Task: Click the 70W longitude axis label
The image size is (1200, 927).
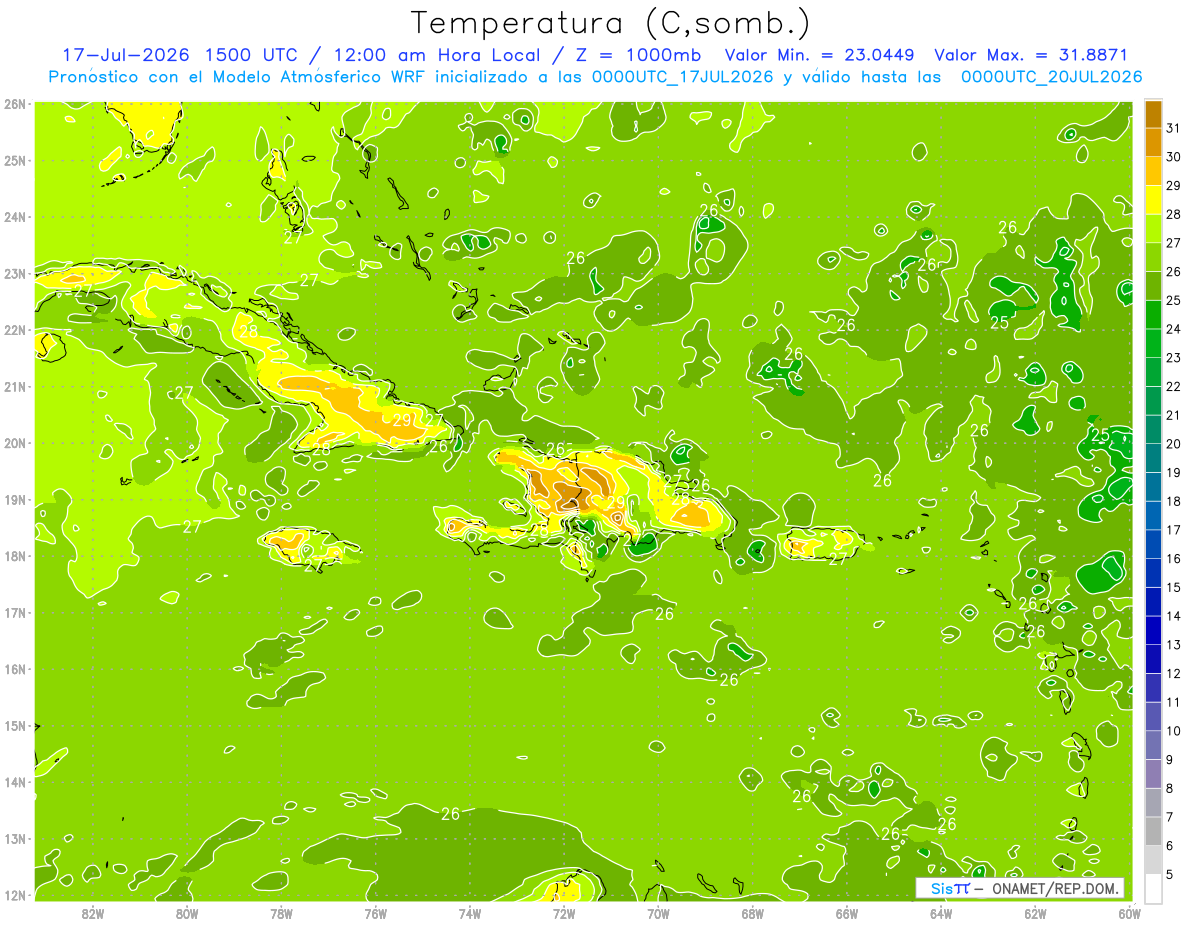Action: click(658, 913)
